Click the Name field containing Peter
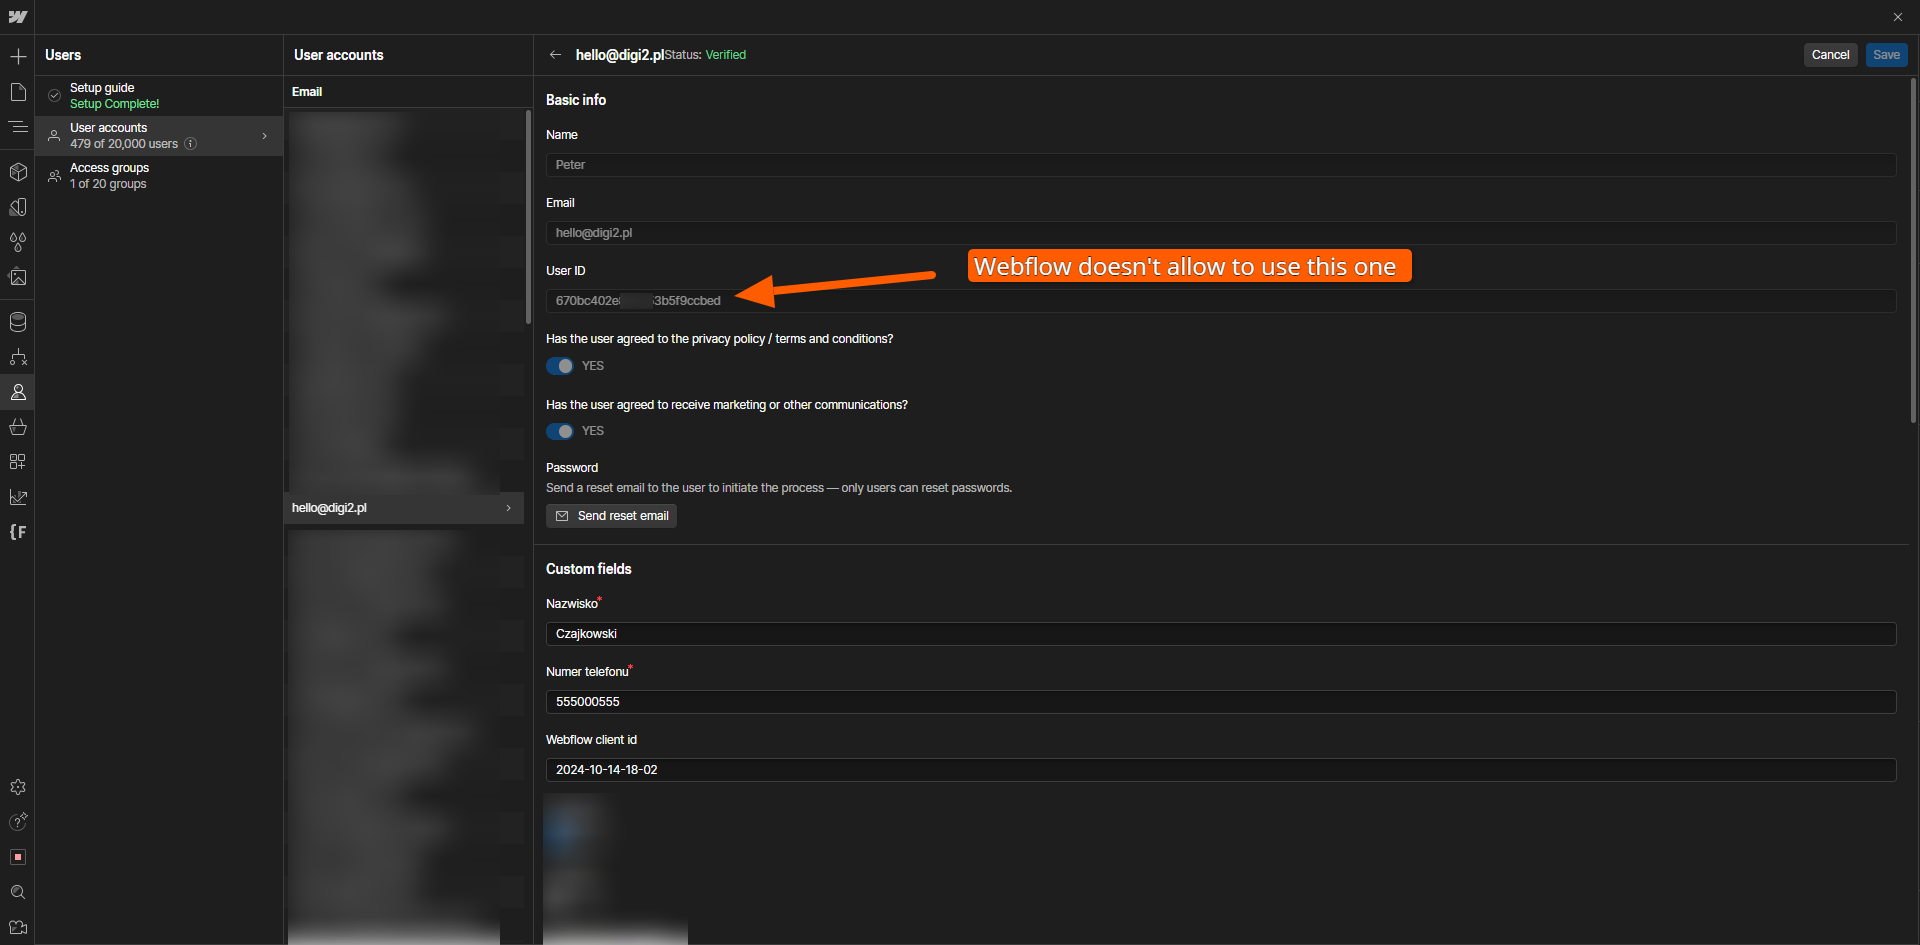1920x945 pixels. click(x=1221, y=165)
